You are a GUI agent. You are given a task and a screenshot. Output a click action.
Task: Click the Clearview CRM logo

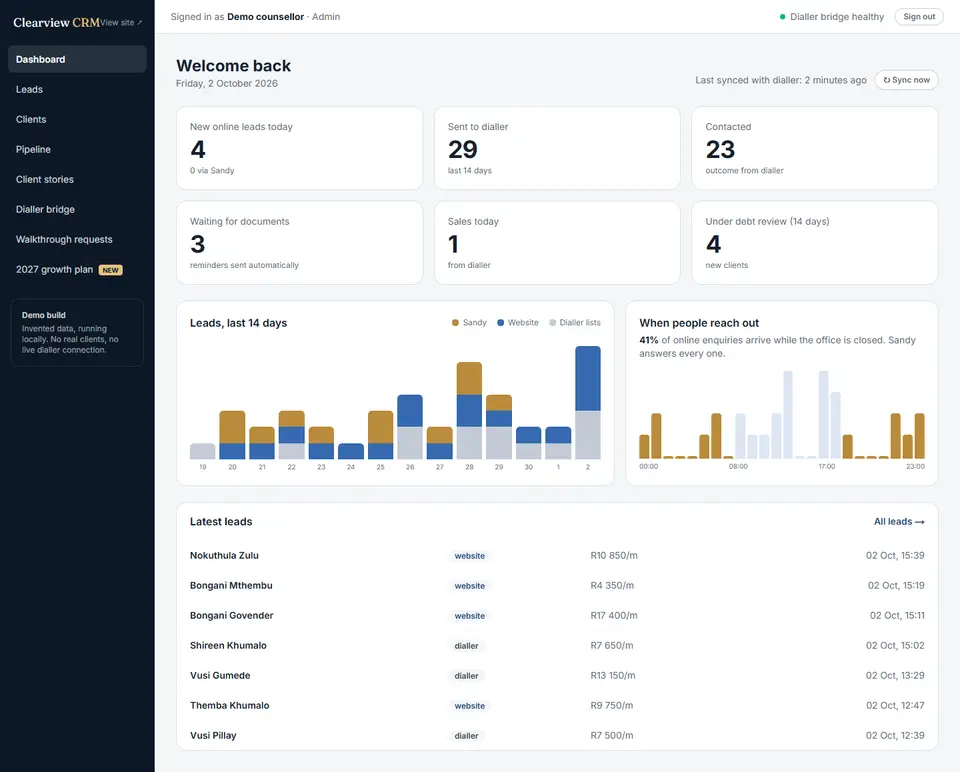coord(56,23)
